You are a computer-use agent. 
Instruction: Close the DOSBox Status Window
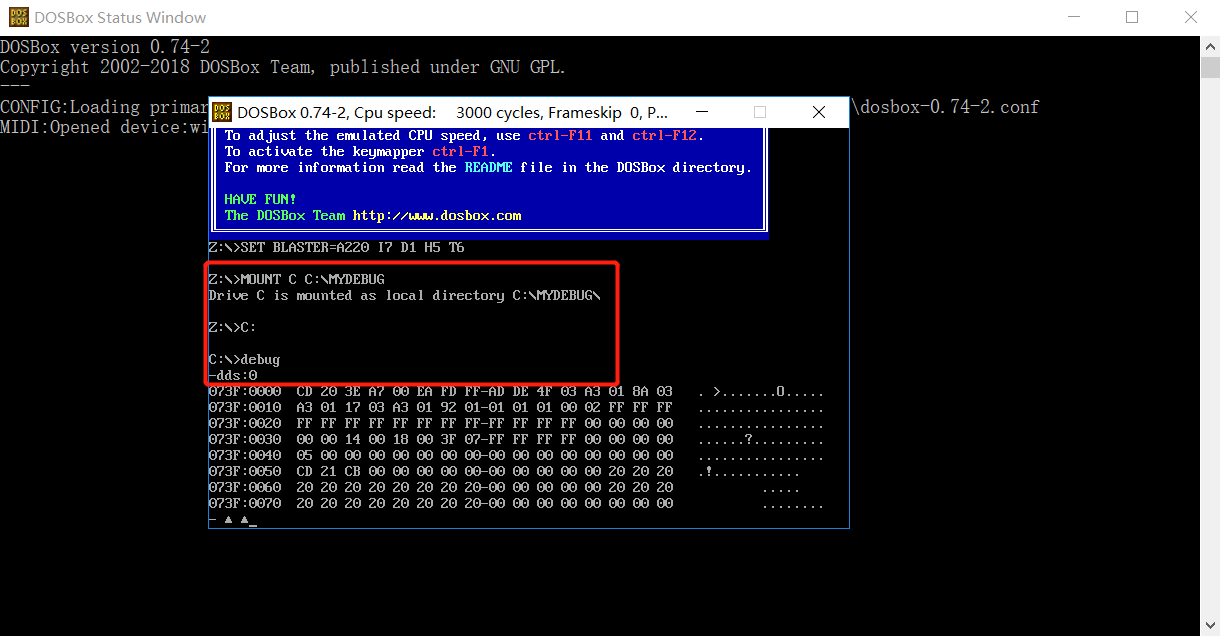coord(1190,17)
